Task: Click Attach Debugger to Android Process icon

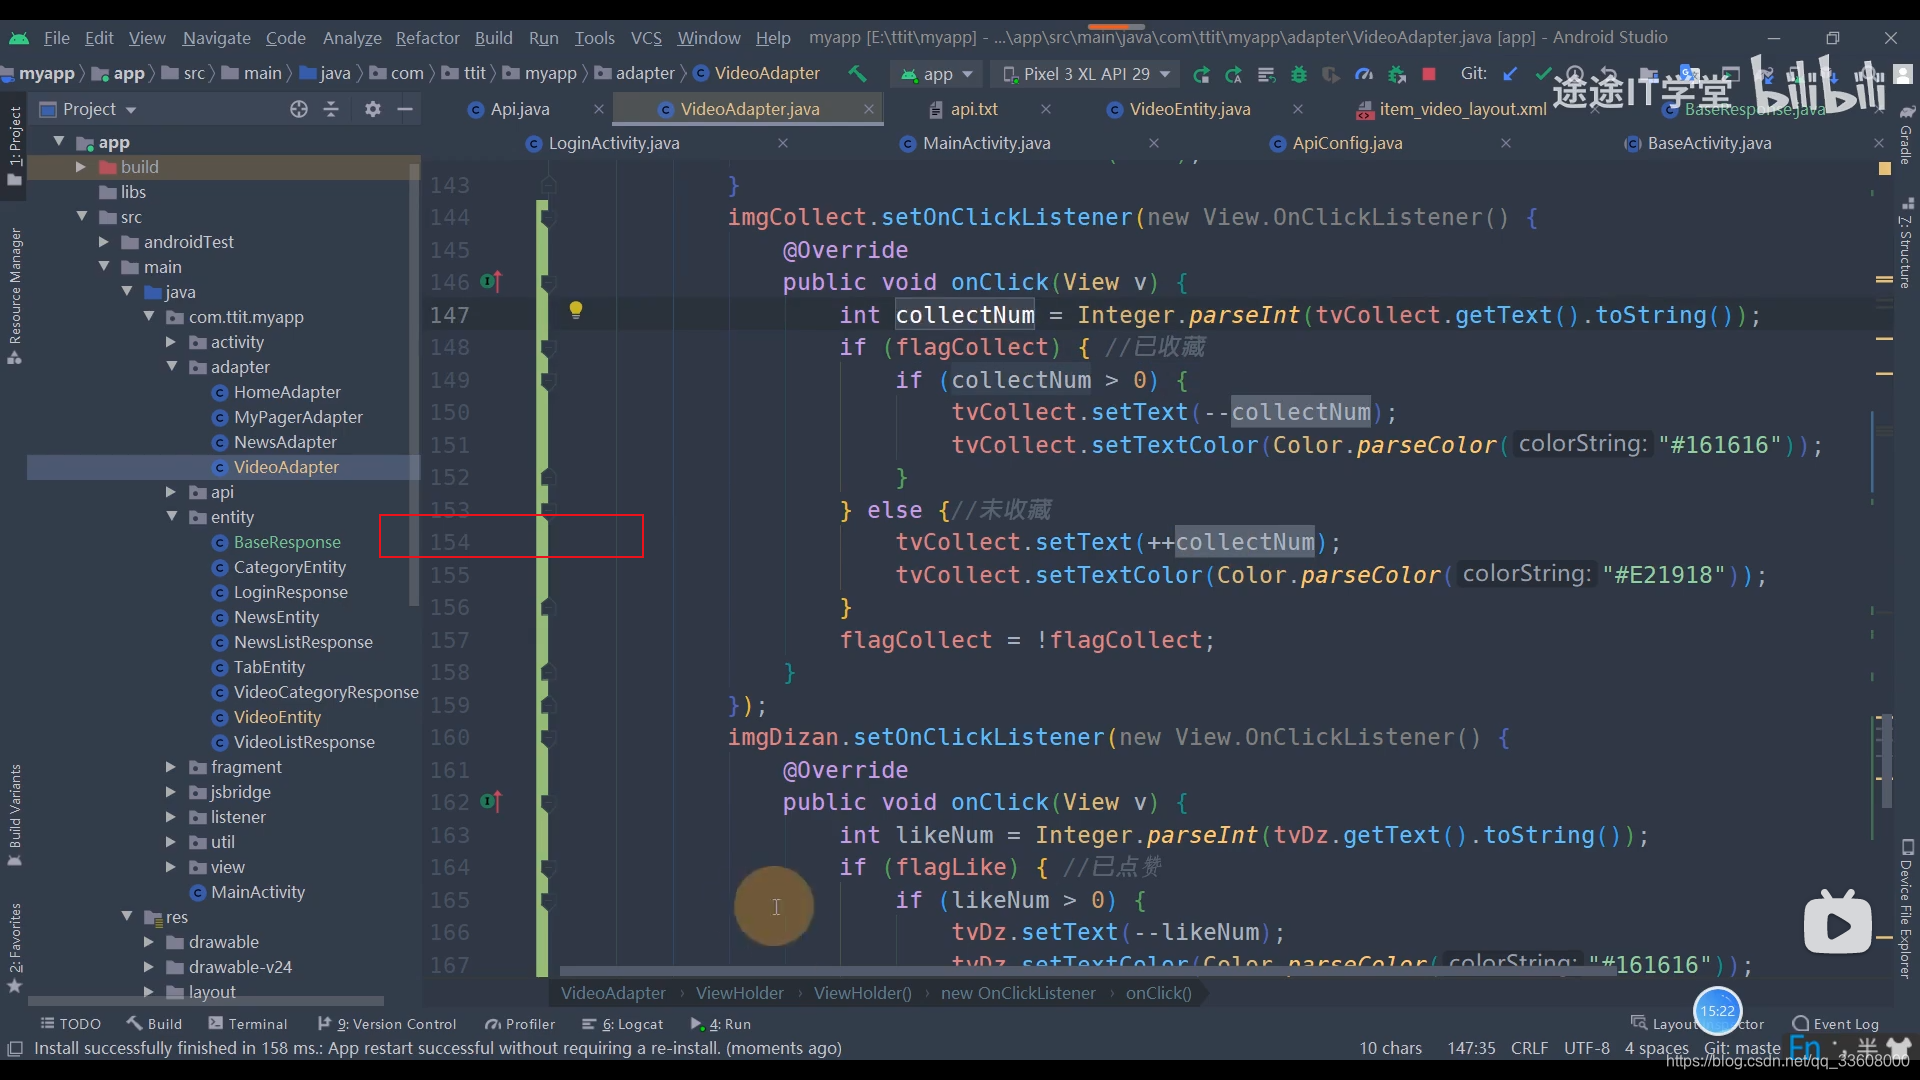Action: (x=1397, y=74)
